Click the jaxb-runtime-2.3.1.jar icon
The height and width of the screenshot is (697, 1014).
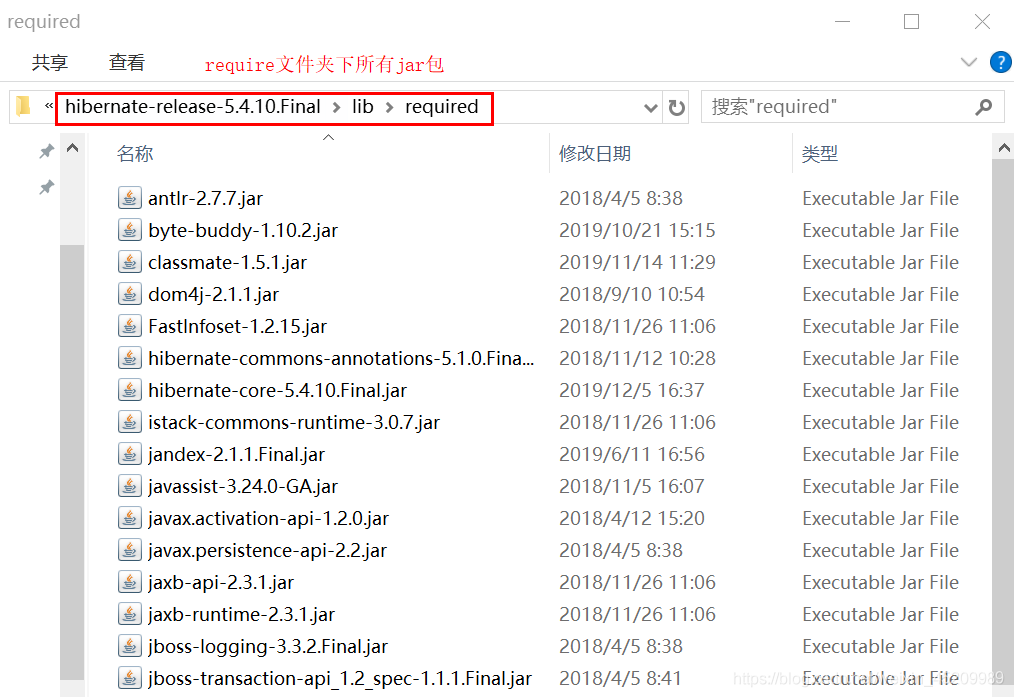tap(129, 614)
